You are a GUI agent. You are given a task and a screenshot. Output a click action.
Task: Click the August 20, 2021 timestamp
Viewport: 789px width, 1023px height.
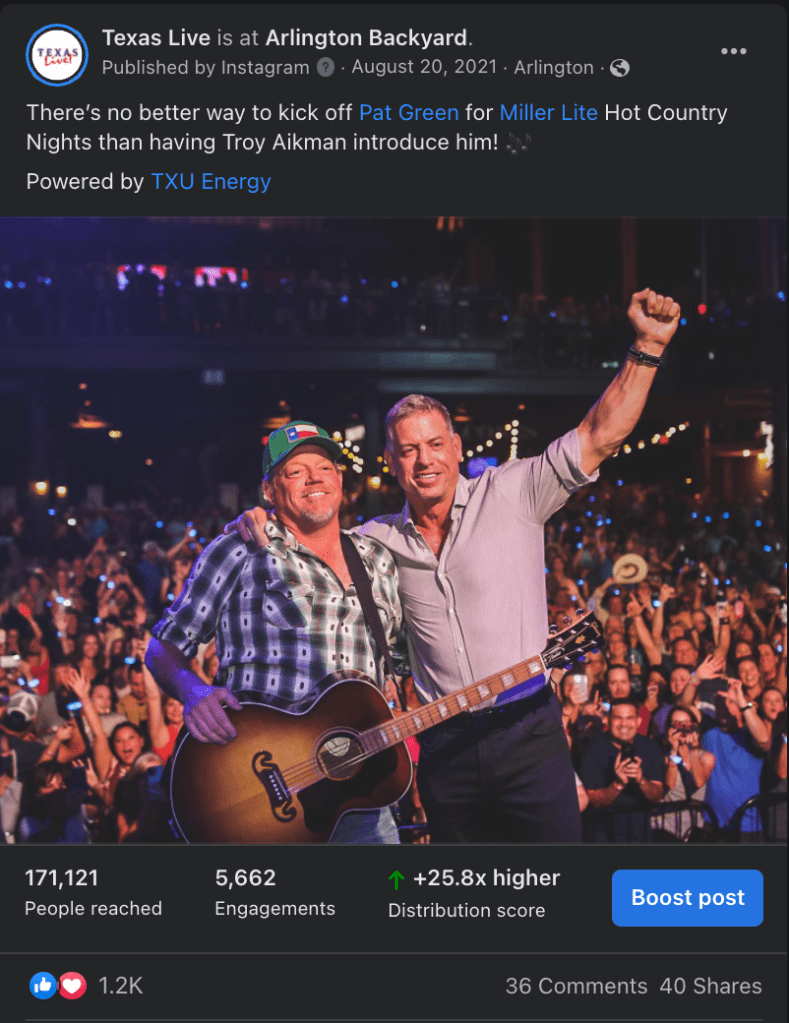[x=427, y=68]
